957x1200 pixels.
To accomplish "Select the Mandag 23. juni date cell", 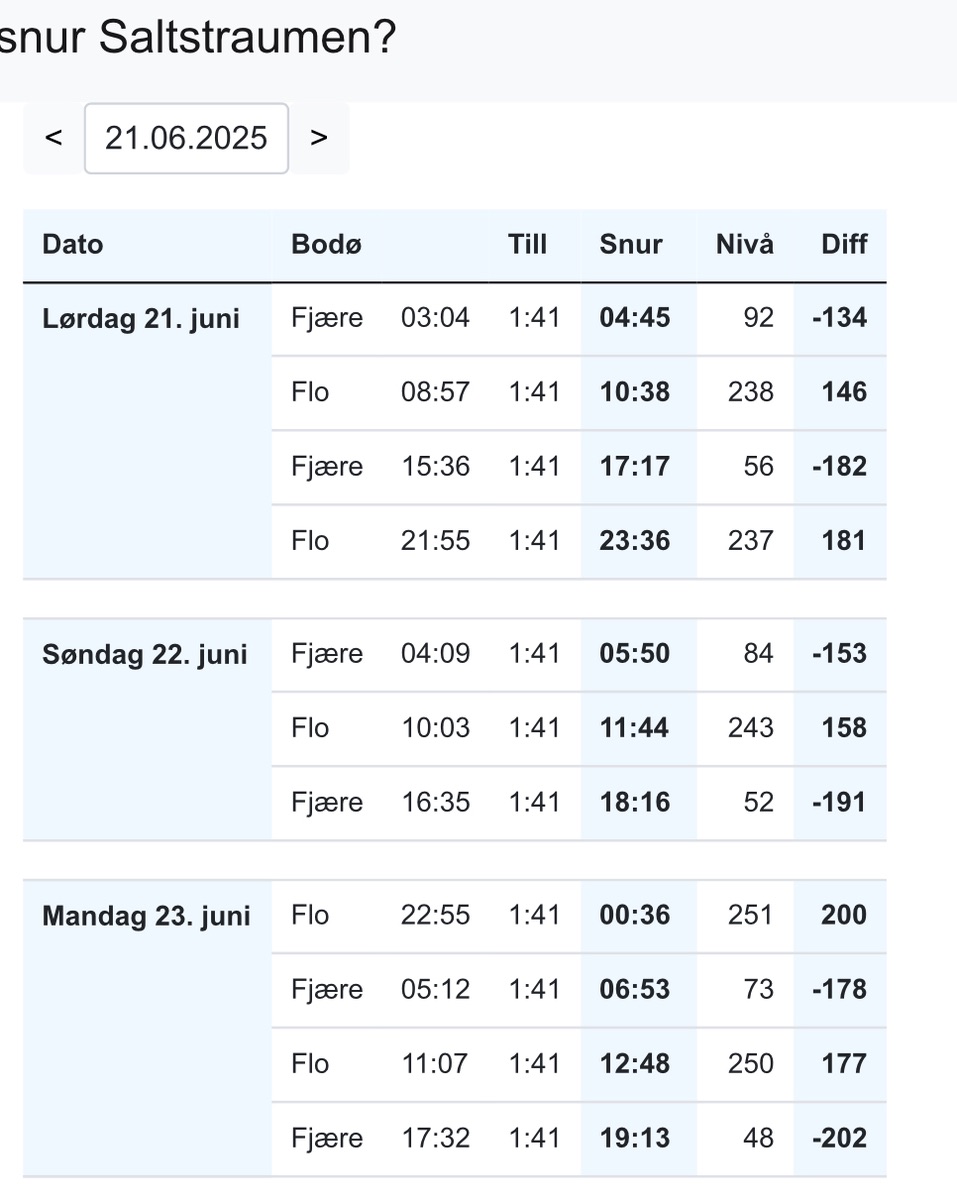I will 146,917.
